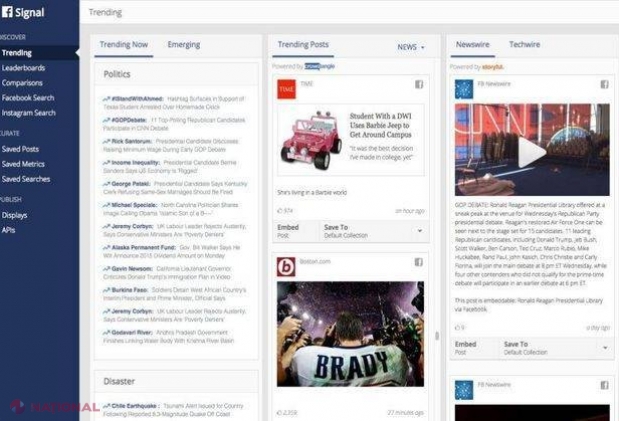Click second FB Newswire globe avatar

(464, 390)
